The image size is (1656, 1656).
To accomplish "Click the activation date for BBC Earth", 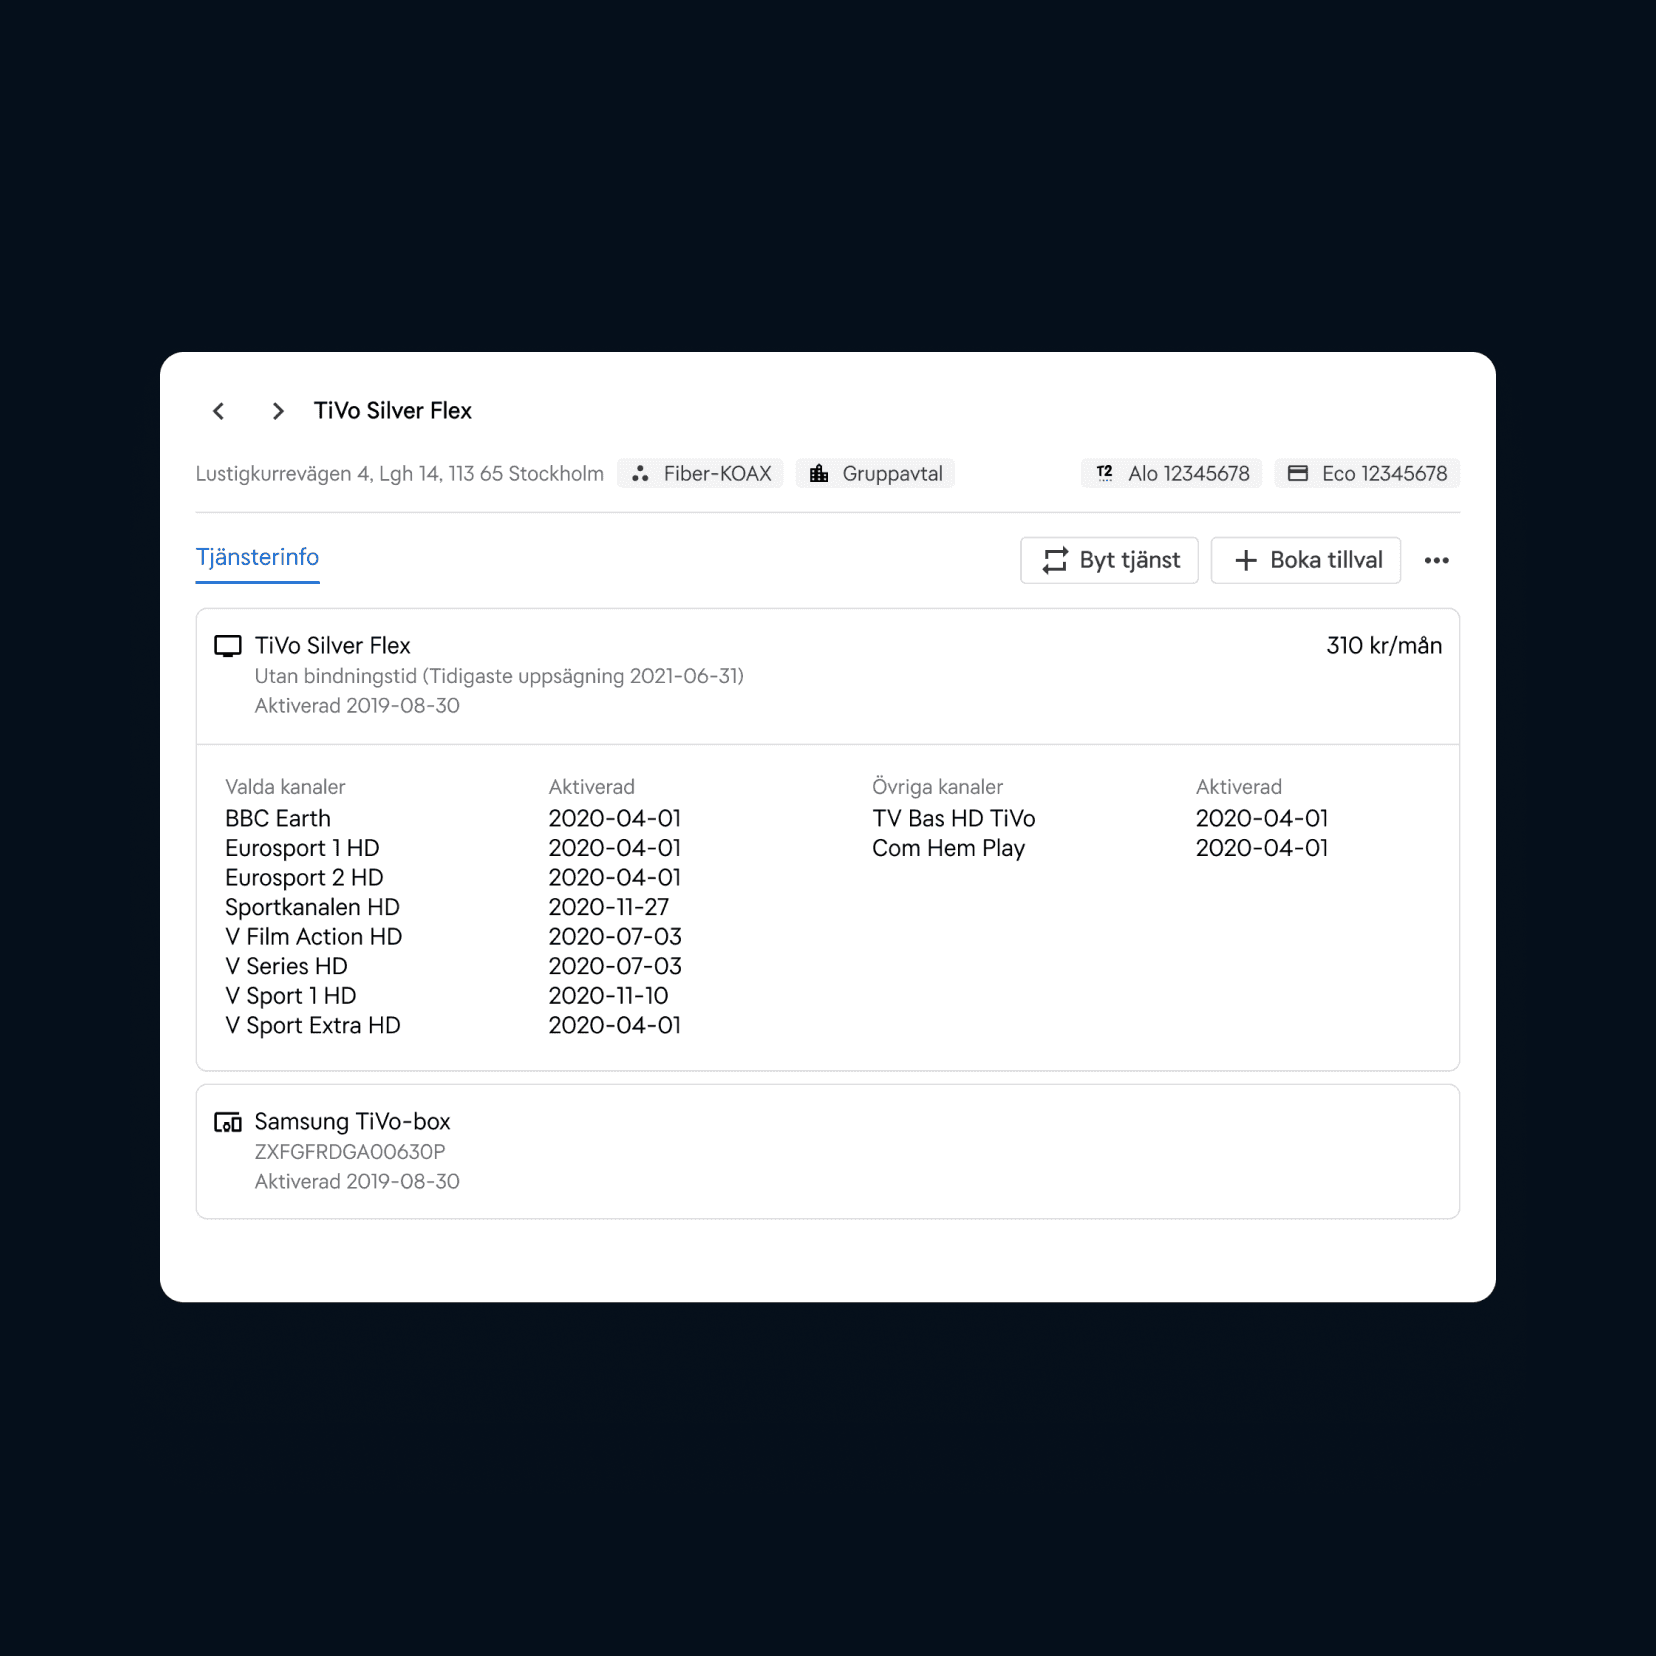I will click(x=615, y=818).
